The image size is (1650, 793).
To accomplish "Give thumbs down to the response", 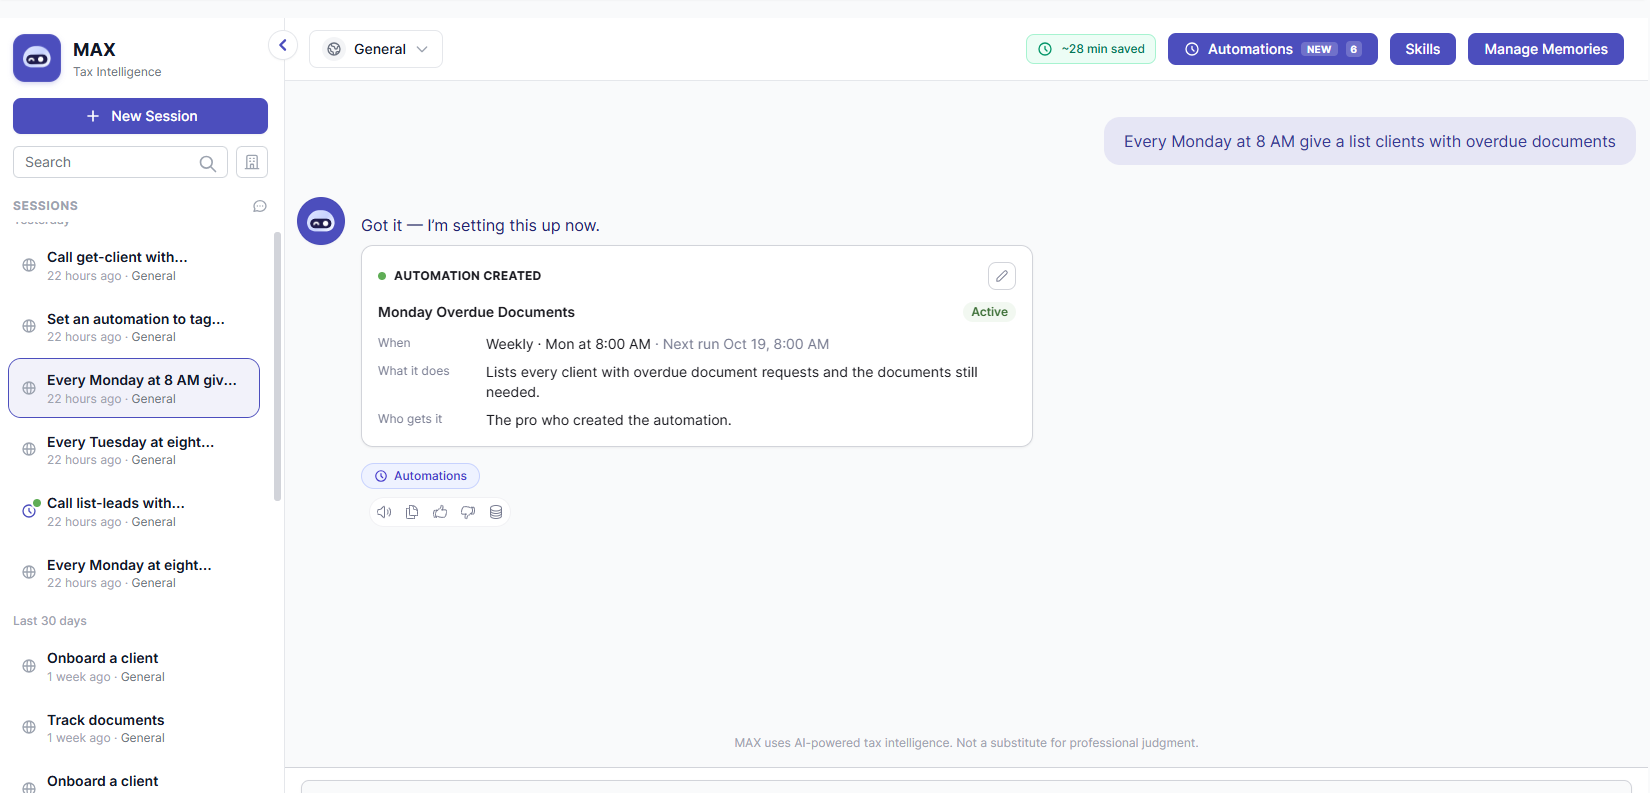I will tap(468, 512).
